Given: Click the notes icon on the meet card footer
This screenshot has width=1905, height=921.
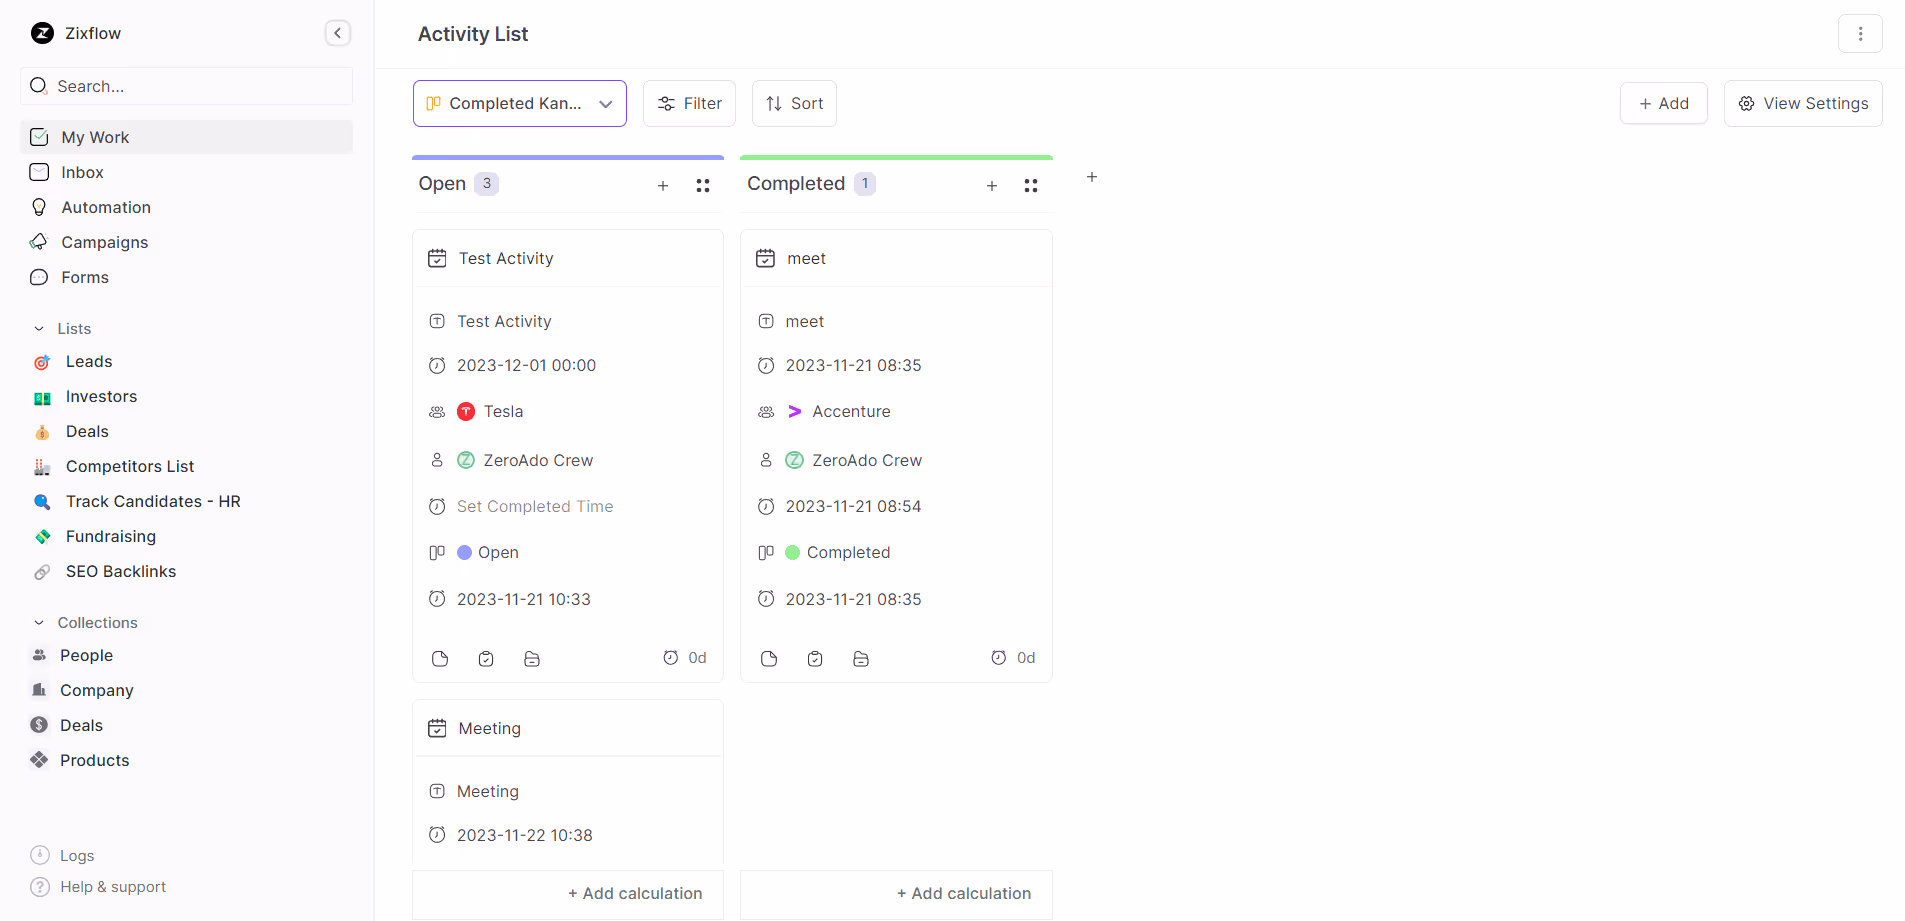Looking at the screenshot, I should pos(769,658).
